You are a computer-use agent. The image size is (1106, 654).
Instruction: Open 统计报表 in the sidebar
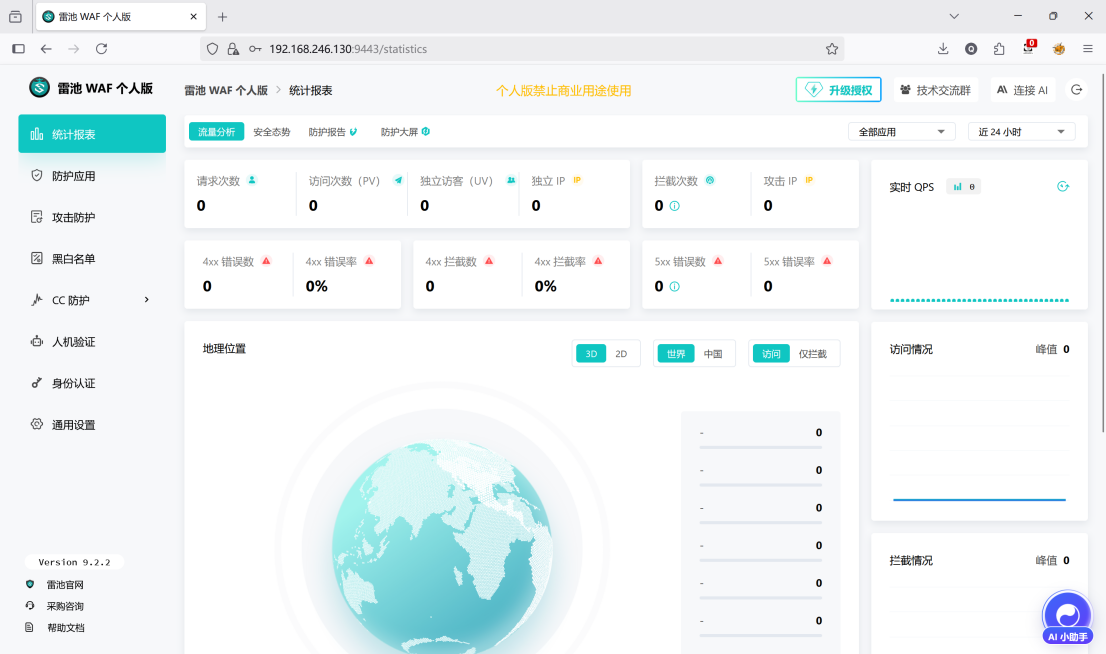click(92, 133)
